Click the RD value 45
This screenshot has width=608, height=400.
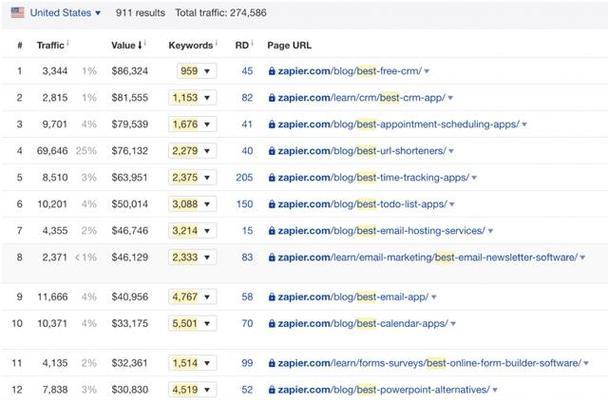(x=247, y=71)
